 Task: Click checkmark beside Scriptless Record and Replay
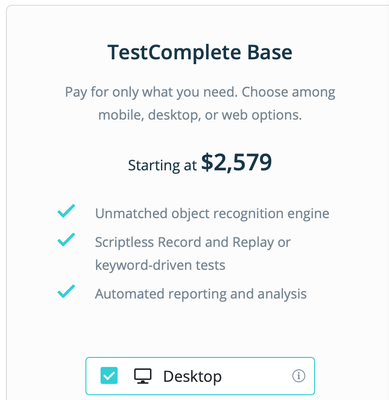click(66, 240)
